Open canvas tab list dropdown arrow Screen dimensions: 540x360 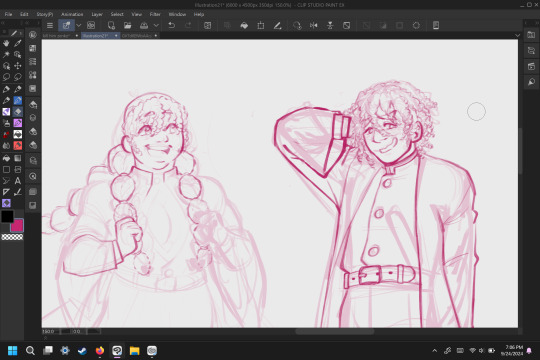[x=517, y=35]
